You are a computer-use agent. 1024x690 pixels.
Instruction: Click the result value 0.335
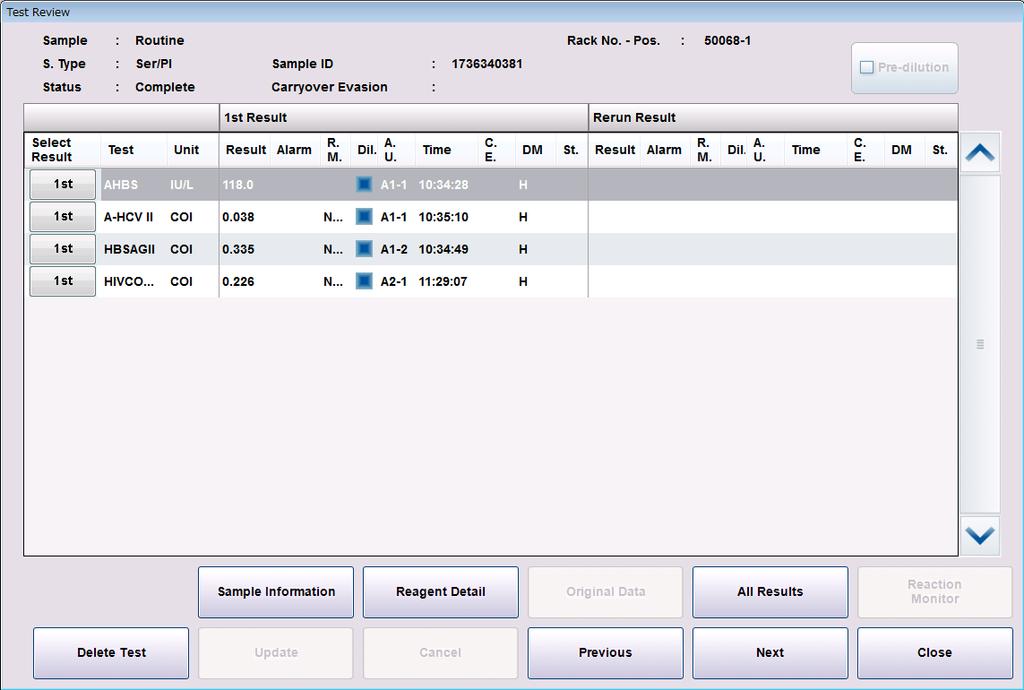(238, 249)
